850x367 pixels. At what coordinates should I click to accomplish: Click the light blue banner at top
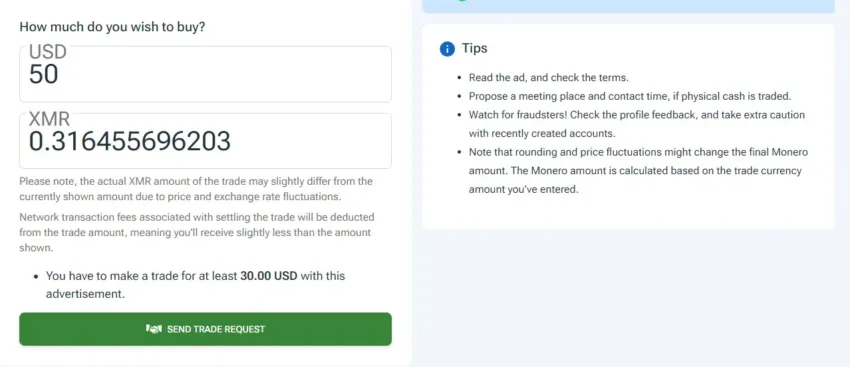[x=628, y=6]
